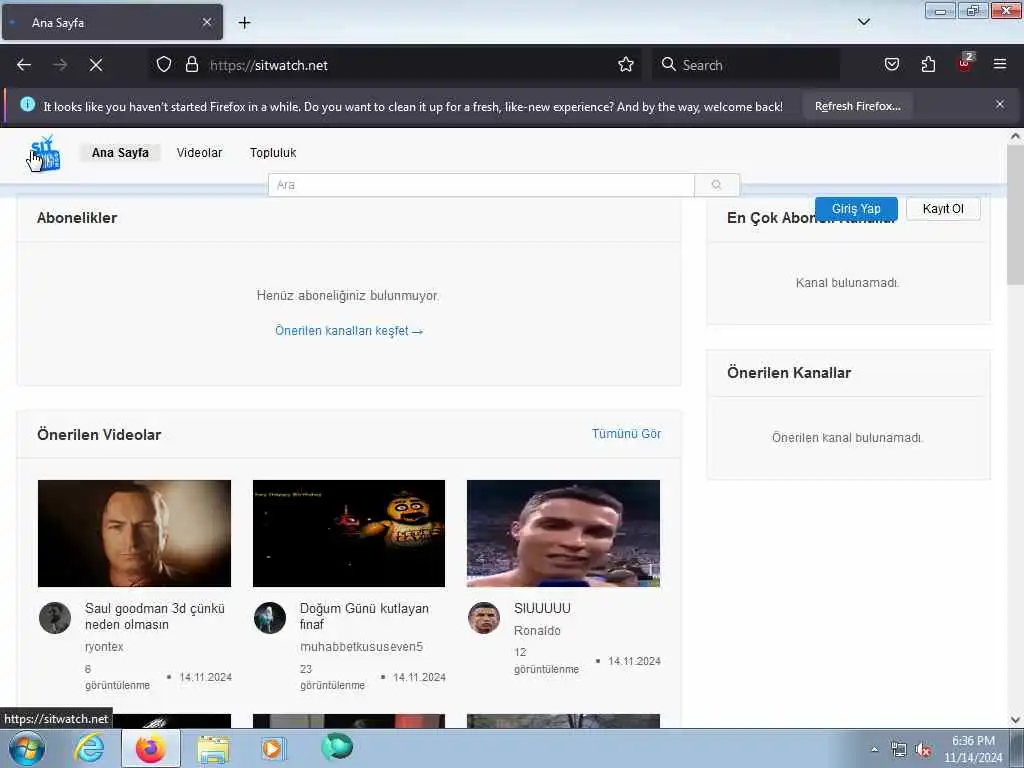Screen dimensions: 1024x768
Task: Open the tracking protection shield icon
Action: [164, 65]
